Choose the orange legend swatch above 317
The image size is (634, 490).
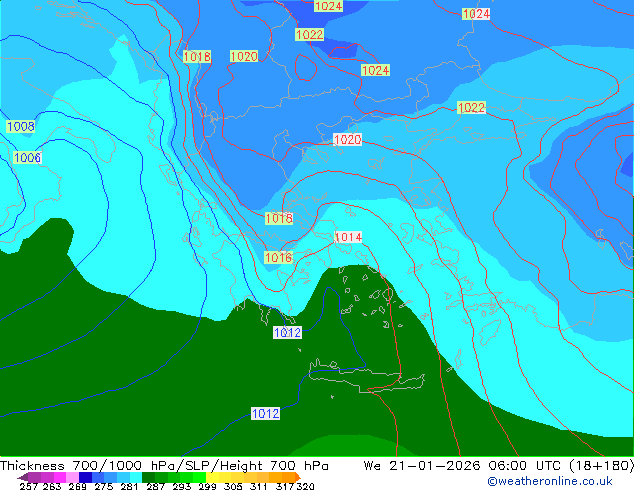289,477
